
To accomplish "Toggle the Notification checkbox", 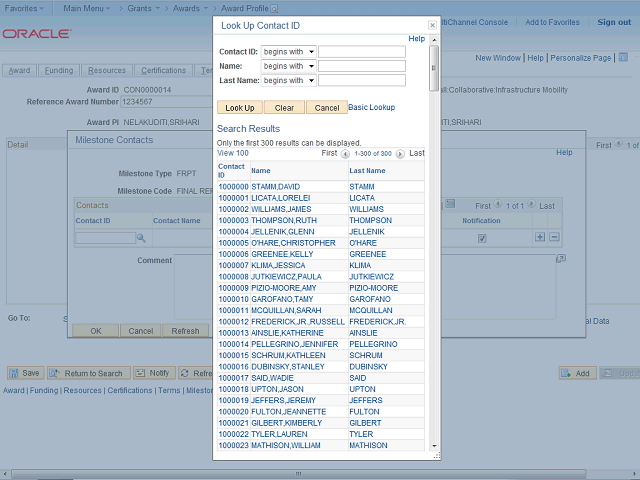I will pos(482,238).
